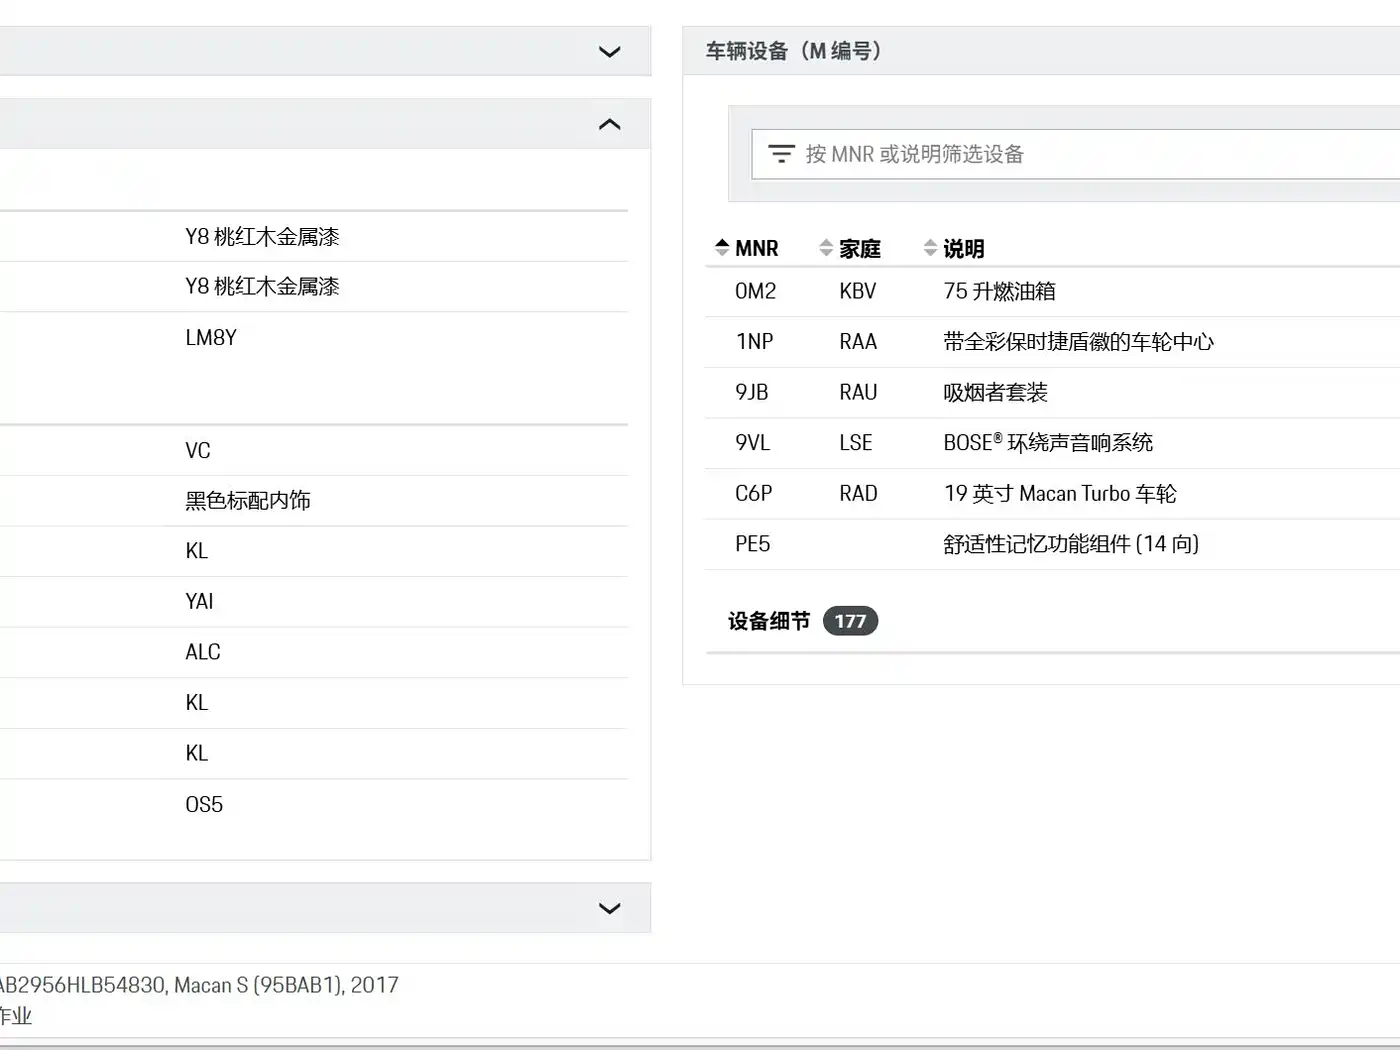The width and height of the screenshot is (1400, 1050).
Task: Select the 9VL BOSE 环绕声音响系统 row
Action: click(x=1052, y=443)
